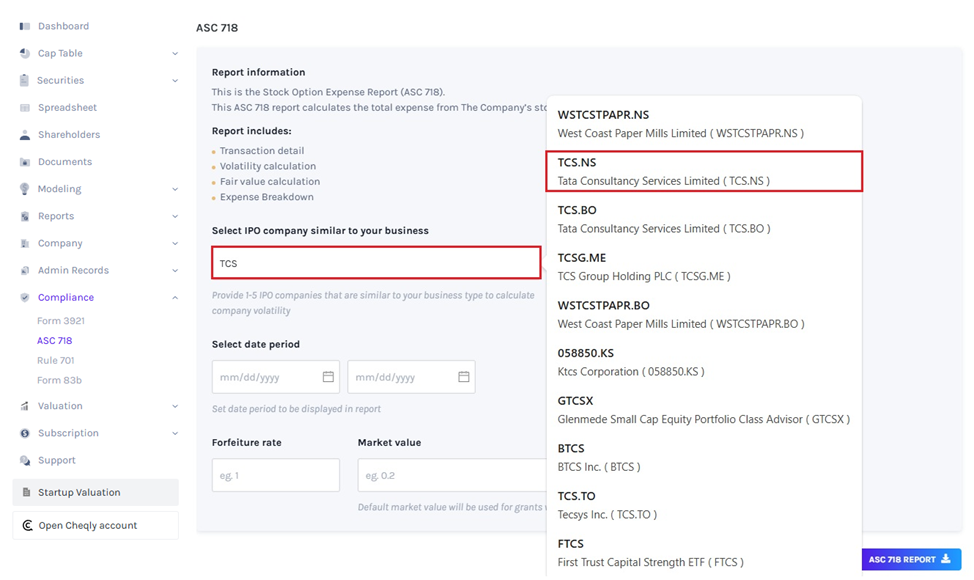Collapse the Compliance section chevron

pyautogui.click(x=175, y=297)
